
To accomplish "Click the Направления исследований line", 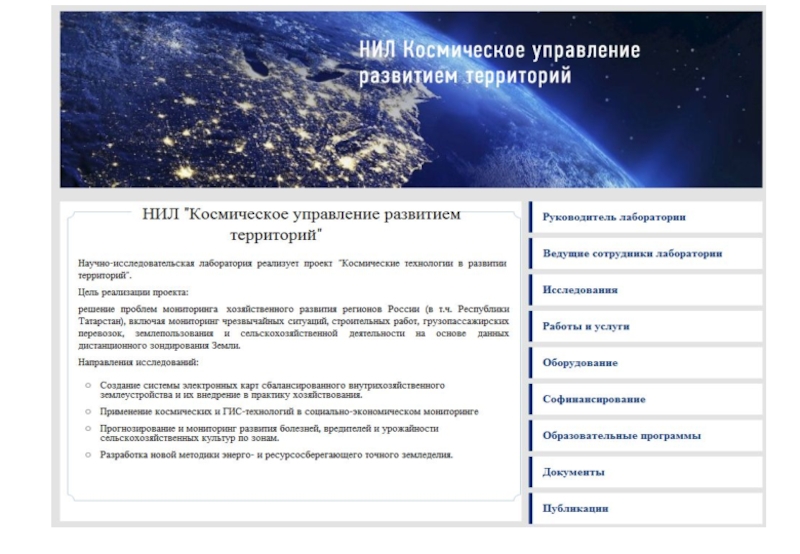I will [x=139, y=361].
